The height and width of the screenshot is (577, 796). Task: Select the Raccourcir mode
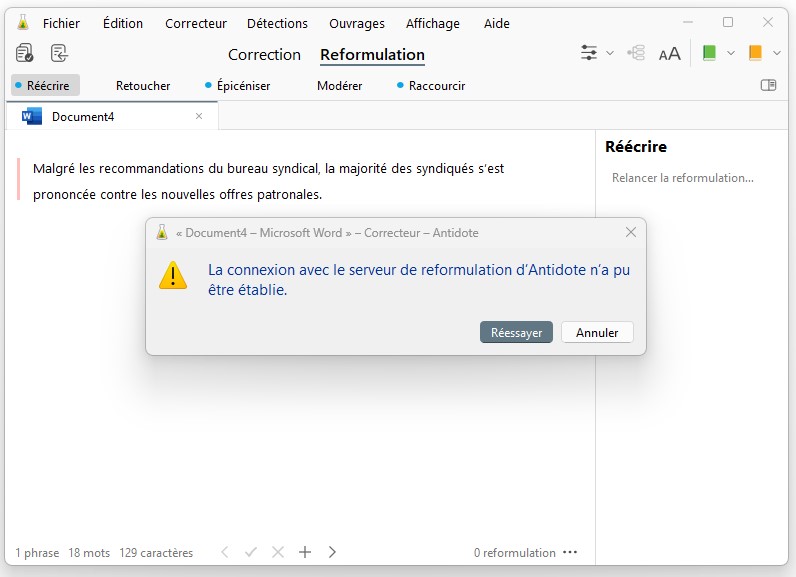tap(432, 86)
